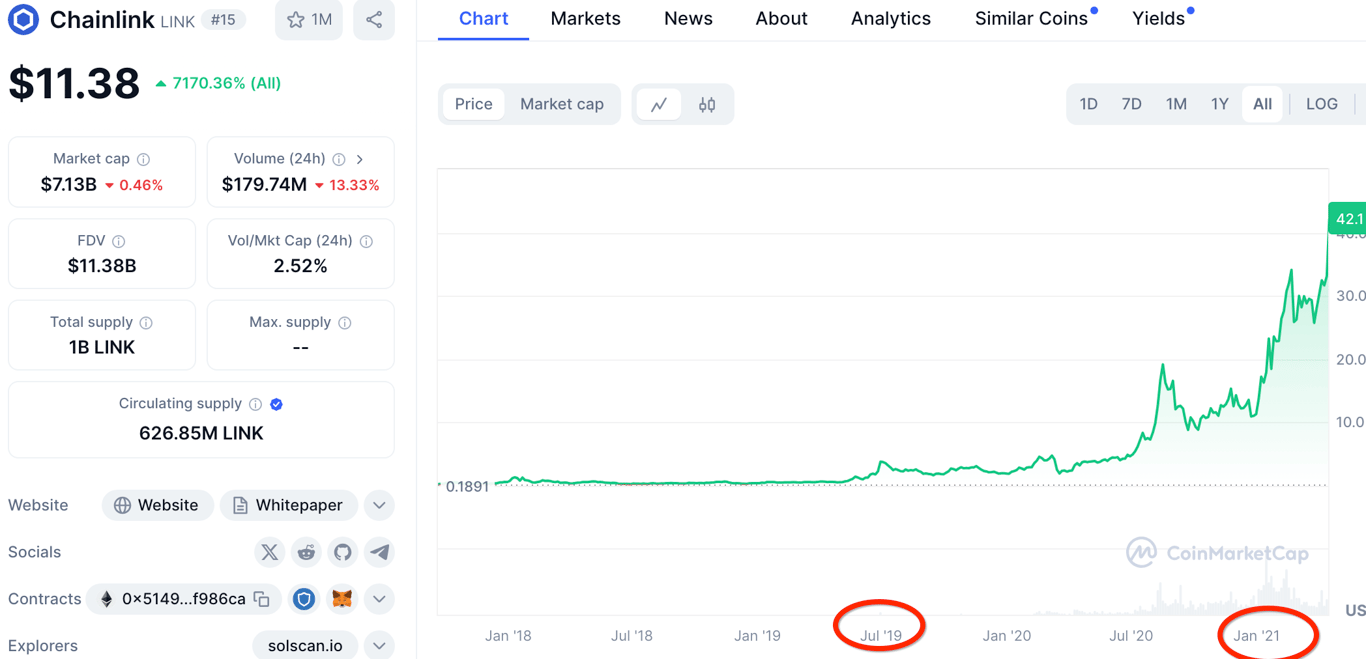
Task: Open the Reddit social link
Action: [306, 552]
